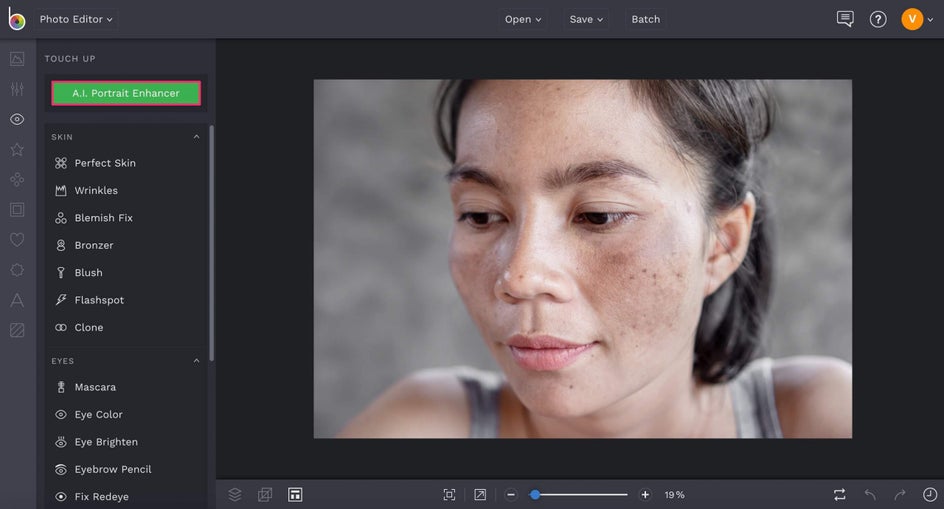Click the Fit to Screen icon
Viewport: 944px width, 509px height.
(449, 494)
